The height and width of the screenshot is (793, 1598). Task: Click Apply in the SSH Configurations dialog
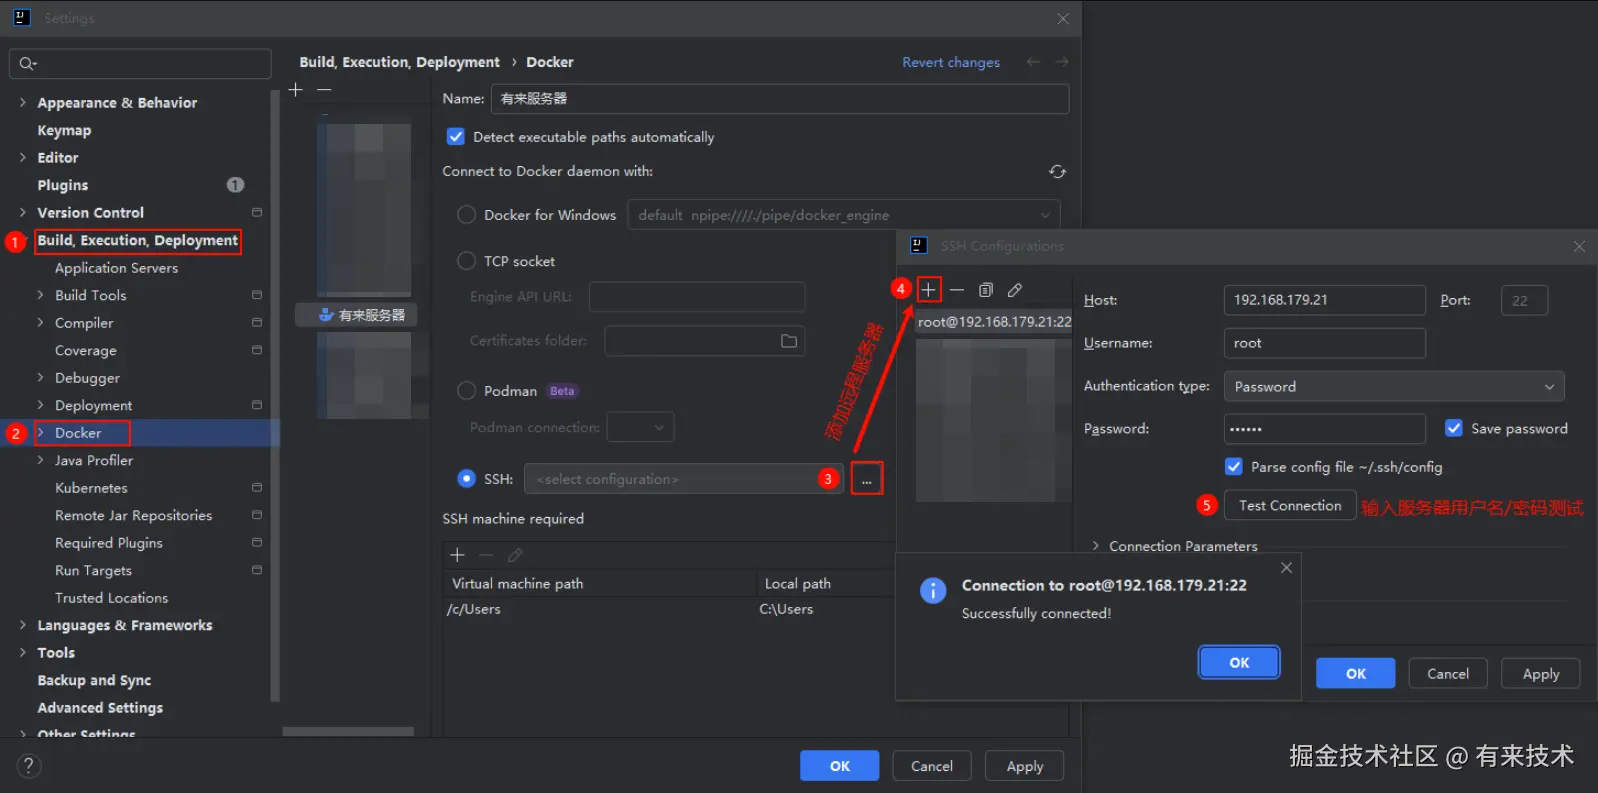(1541, 674)
